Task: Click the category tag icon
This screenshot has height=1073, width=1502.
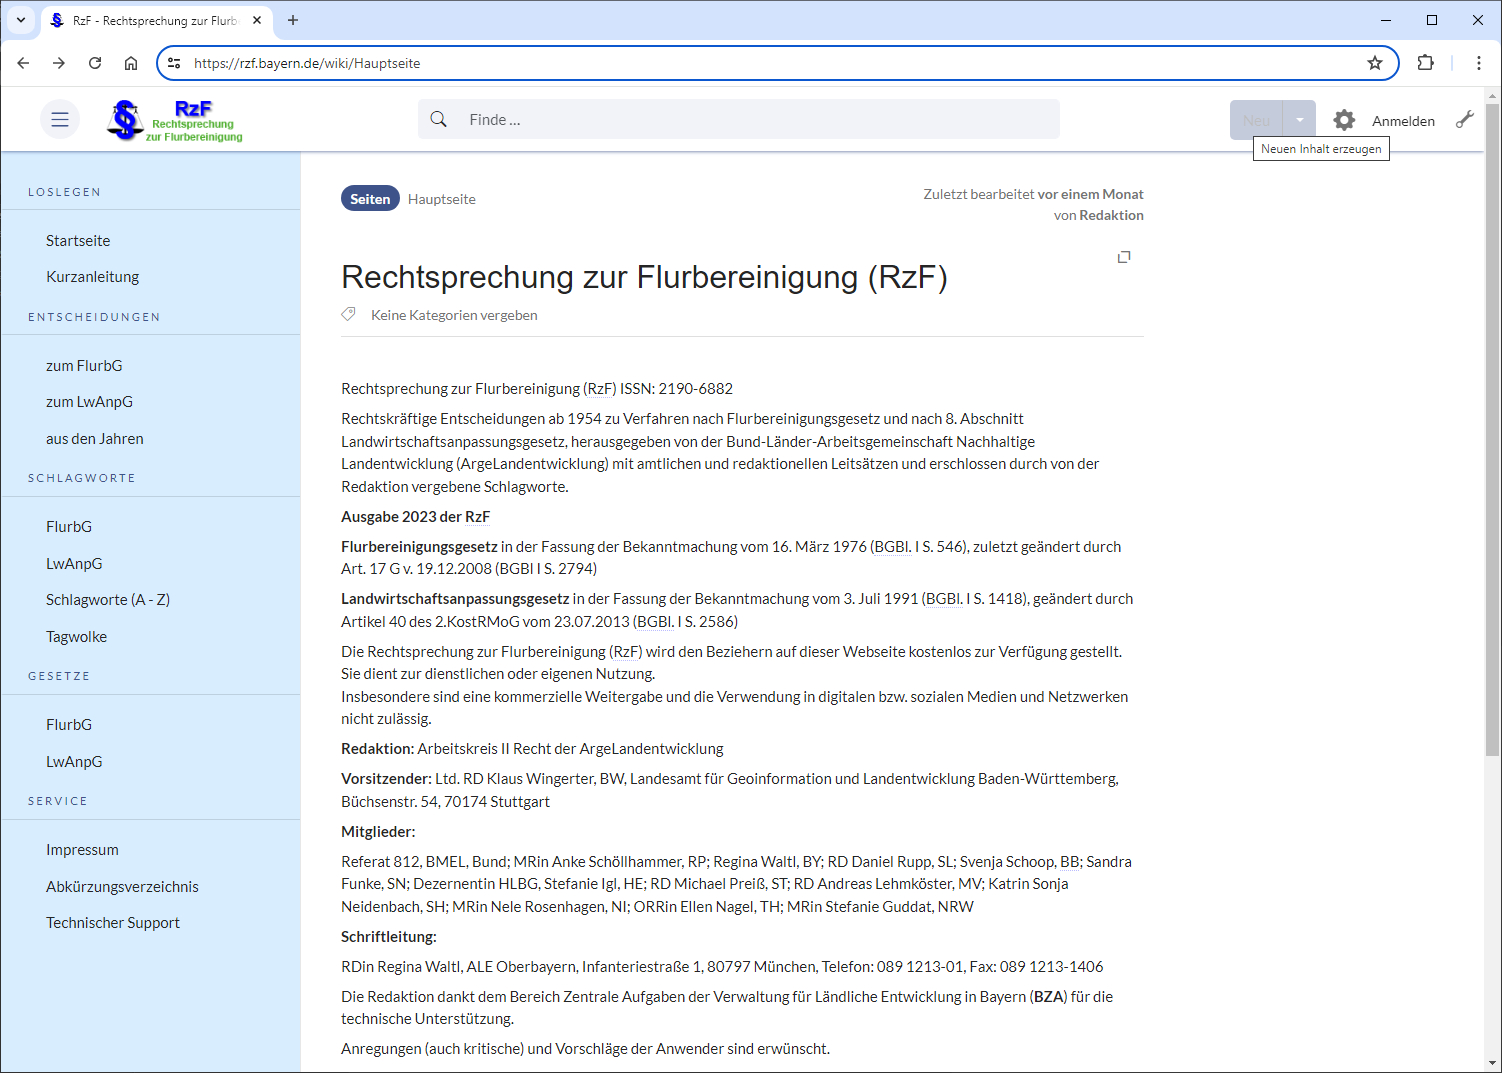Action: pos(349,314)
